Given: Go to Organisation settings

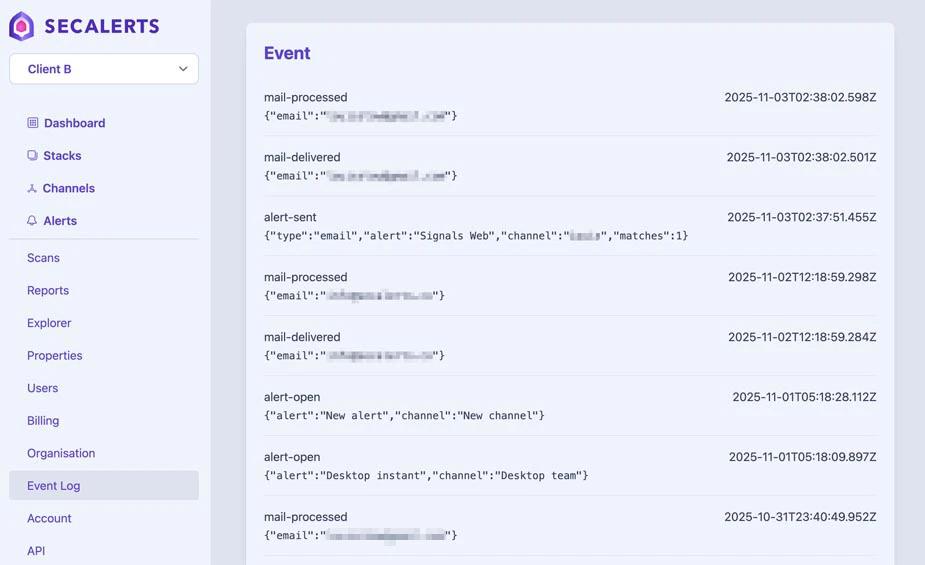Looking at the screenshot, I should click(61, 453).
